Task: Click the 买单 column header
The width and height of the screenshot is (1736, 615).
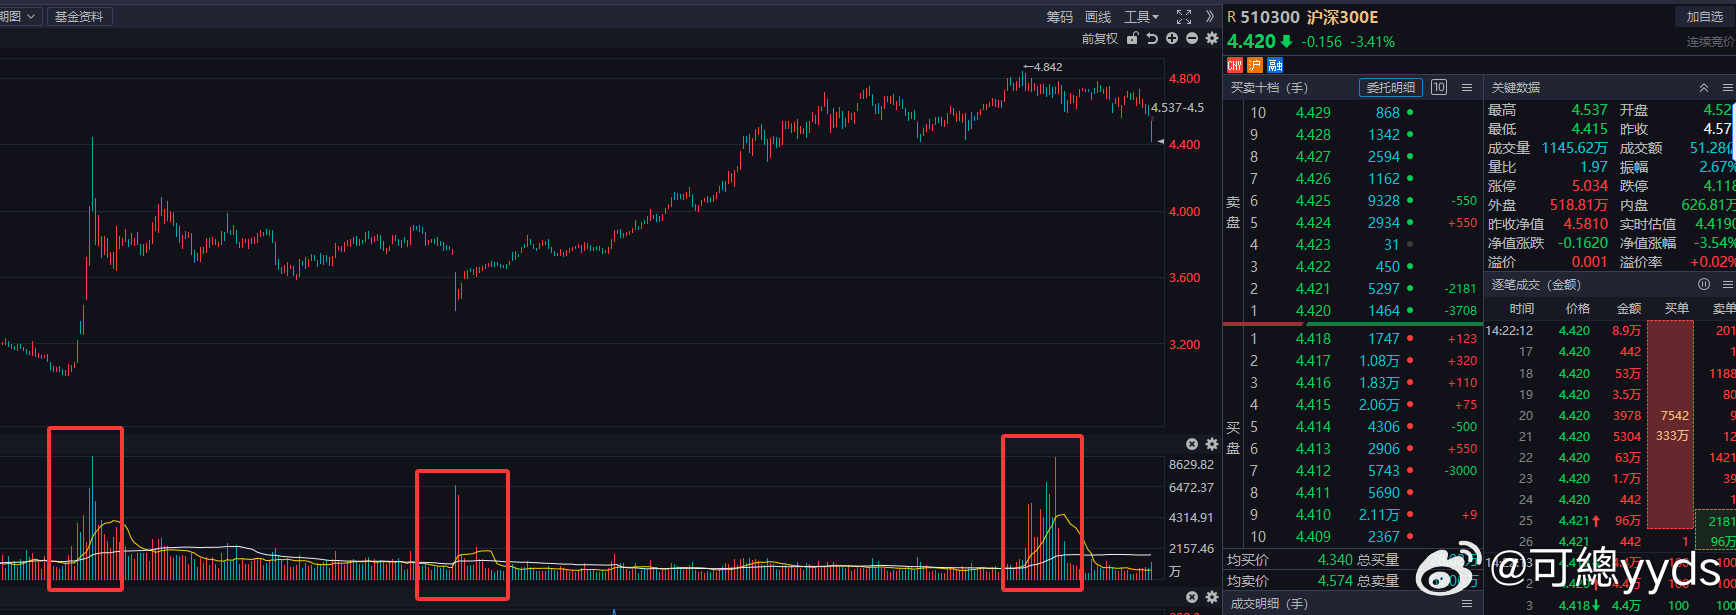Action: 1677,309
